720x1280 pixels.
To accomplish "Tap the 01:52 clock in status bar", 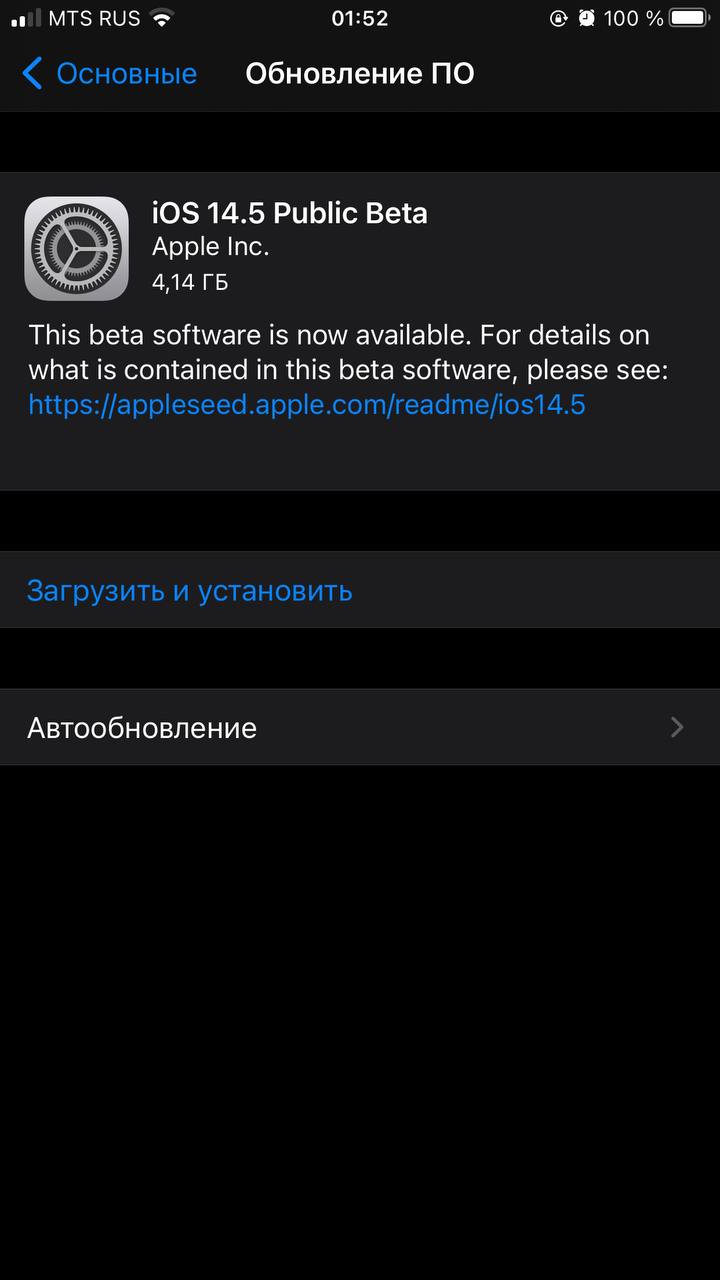I will pyautogui.click(x=360, y=18).
